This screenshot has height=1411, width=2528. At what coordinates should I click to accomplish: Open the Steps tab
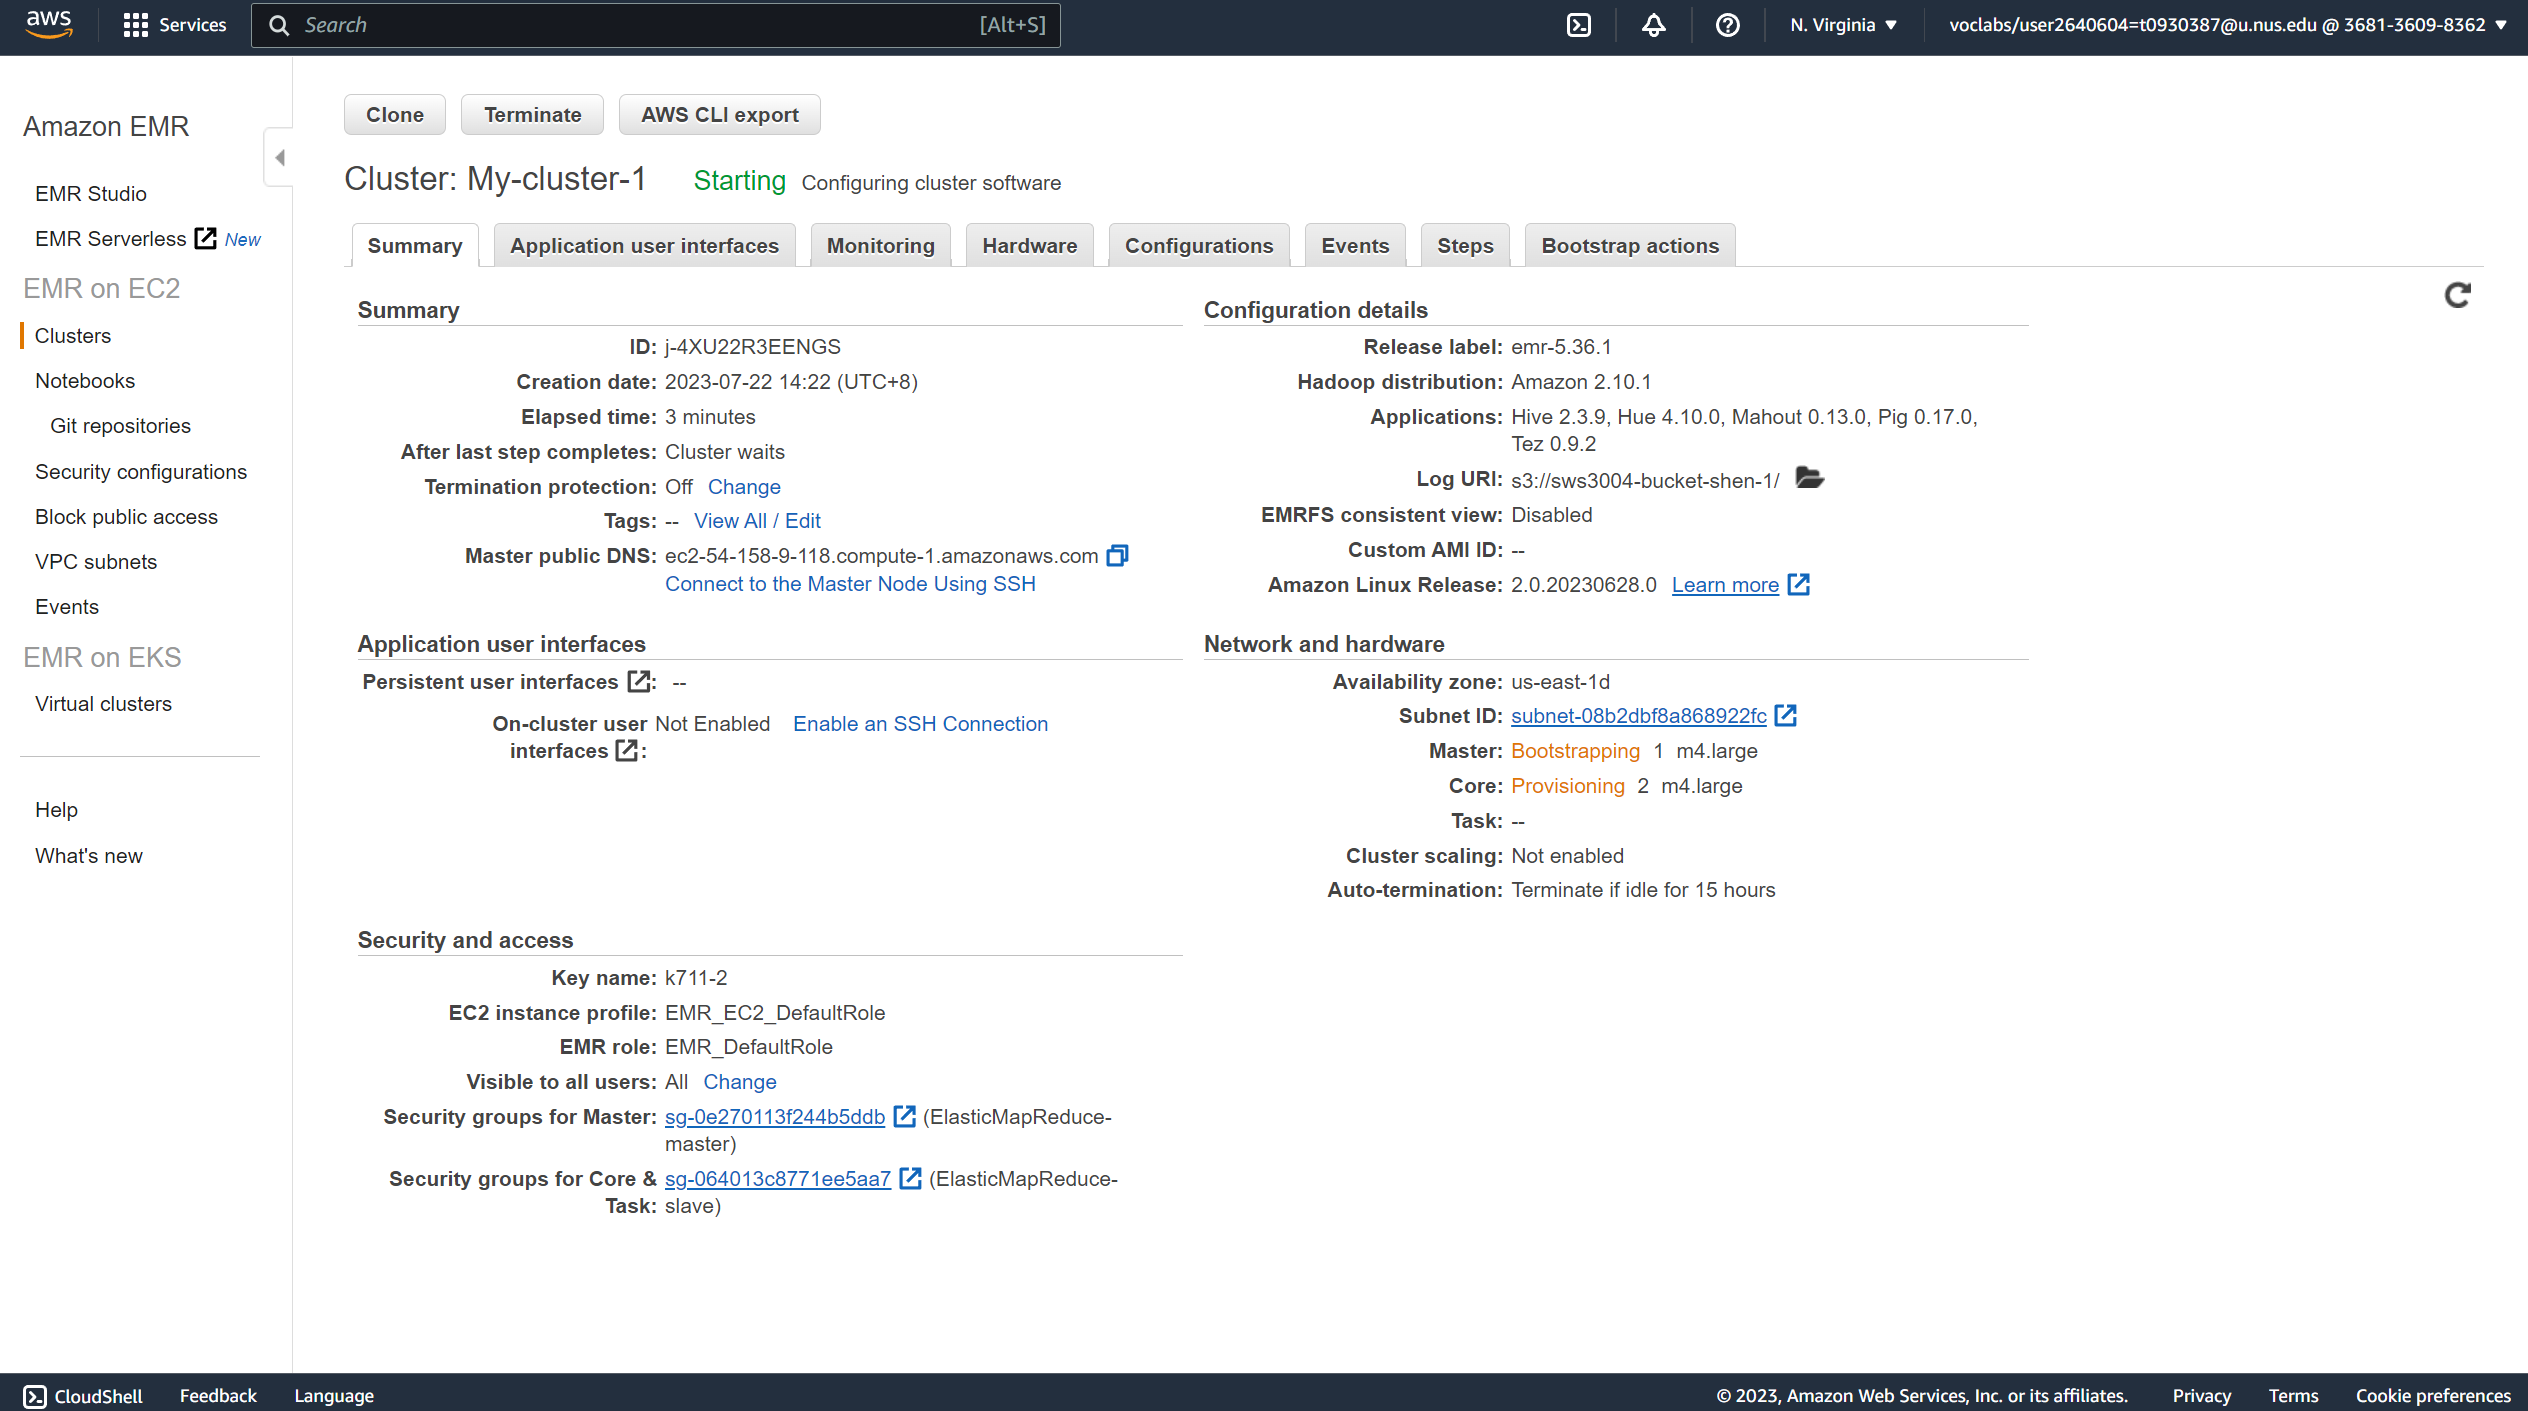[1465, 246]
